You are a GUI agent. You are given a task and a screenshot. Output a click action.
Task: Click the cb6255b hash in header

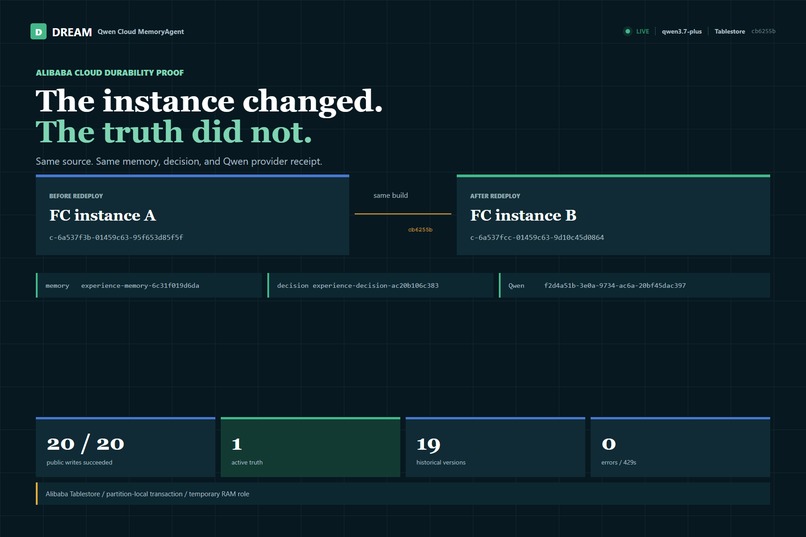(763, 31)
